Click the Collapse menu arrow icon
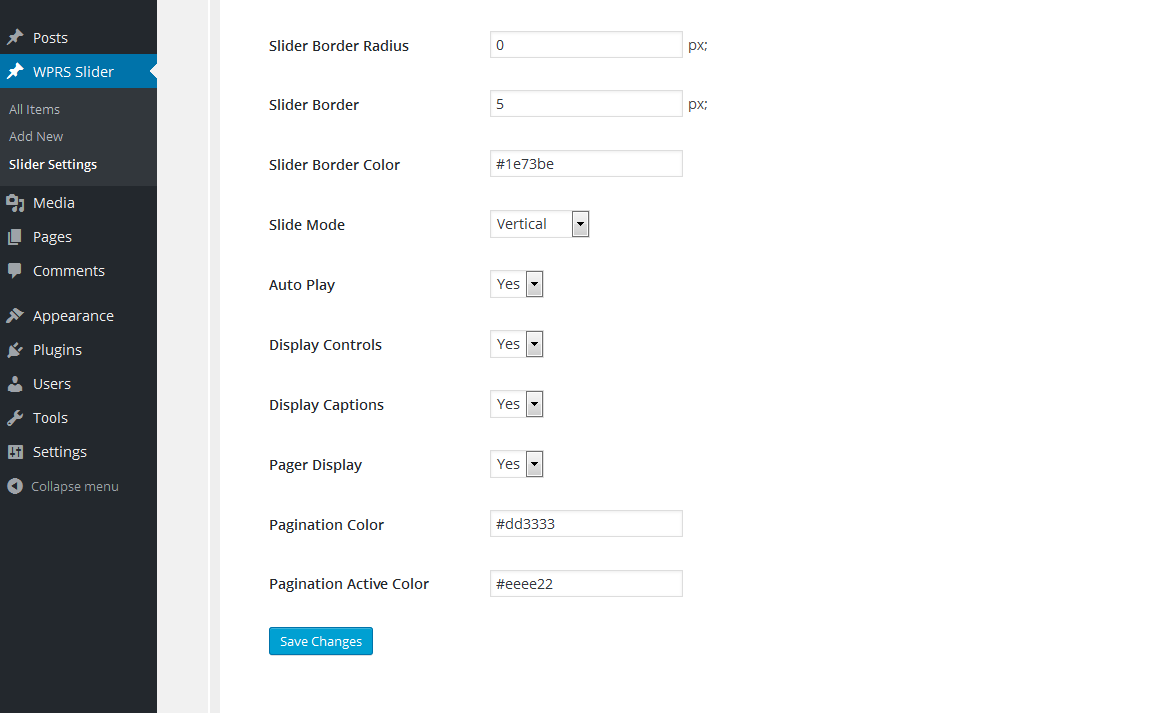The height and width of the screenshot is (713, 1149). [15, 486]
